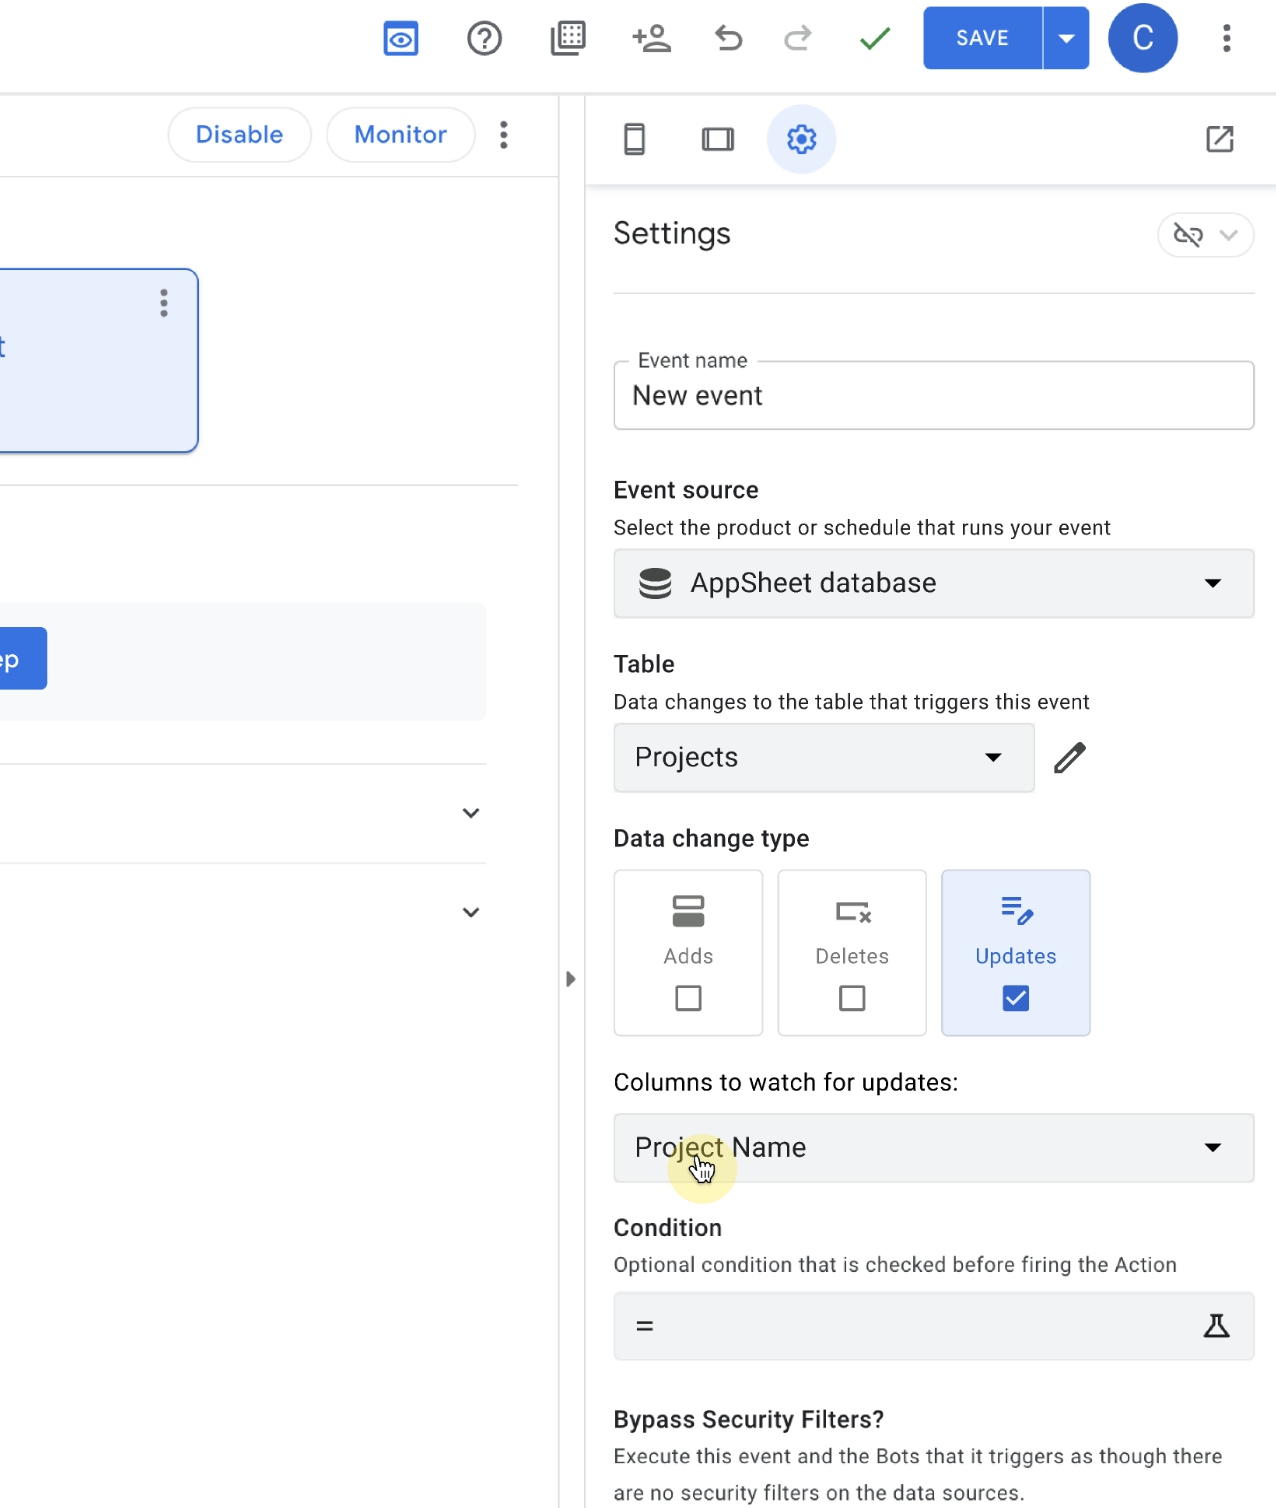Open the unlink event dropdown beside Settings
The width and height of the screenshot is (1276, 1508).
(x=1206, y=235)
